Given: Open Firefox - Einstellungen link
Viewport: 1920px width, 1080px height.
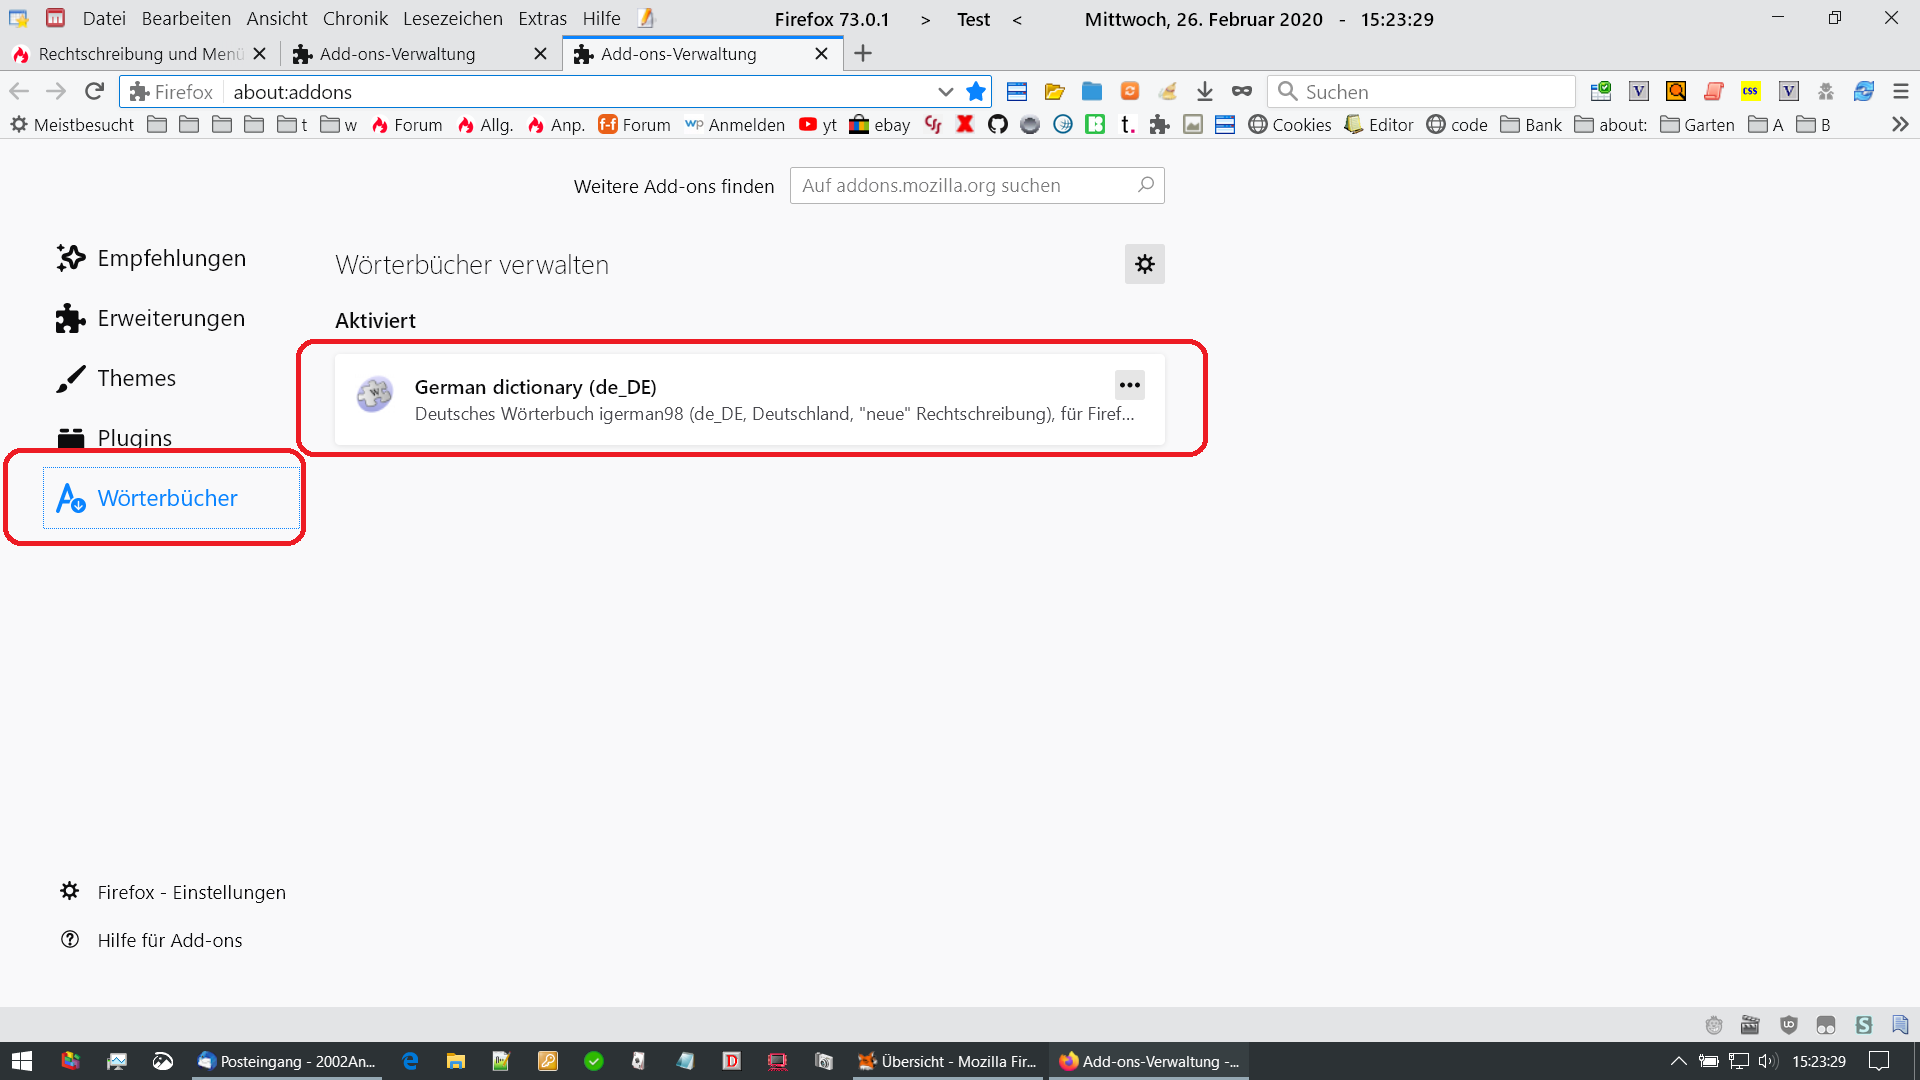Looking at the screenshot, I should tap(191, 892).
